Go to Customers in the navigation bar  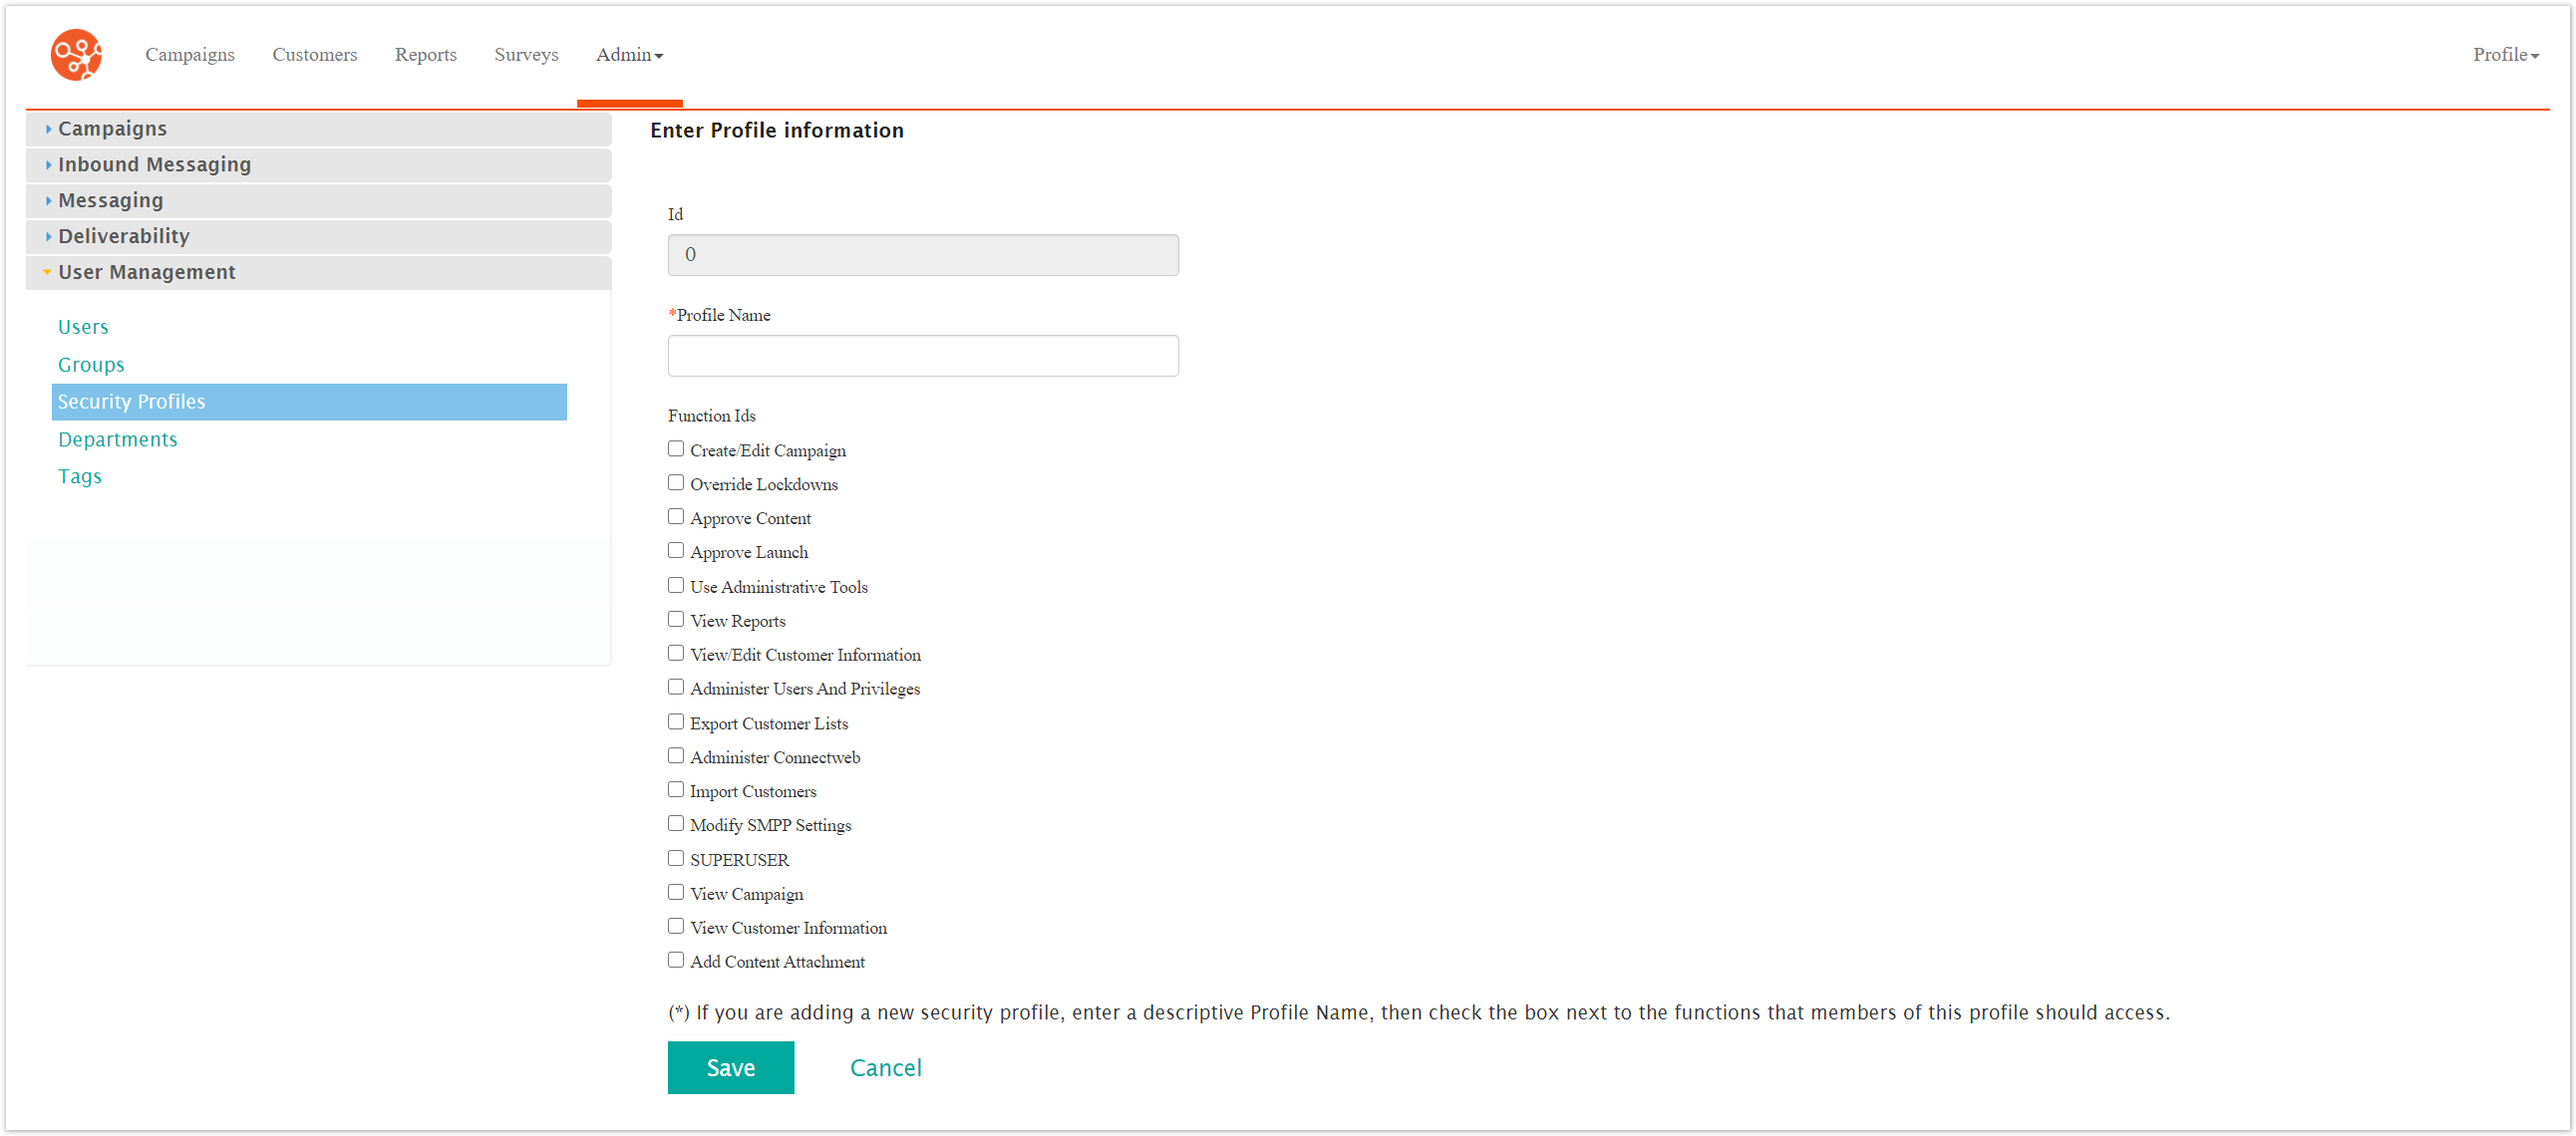click(314, 55)
